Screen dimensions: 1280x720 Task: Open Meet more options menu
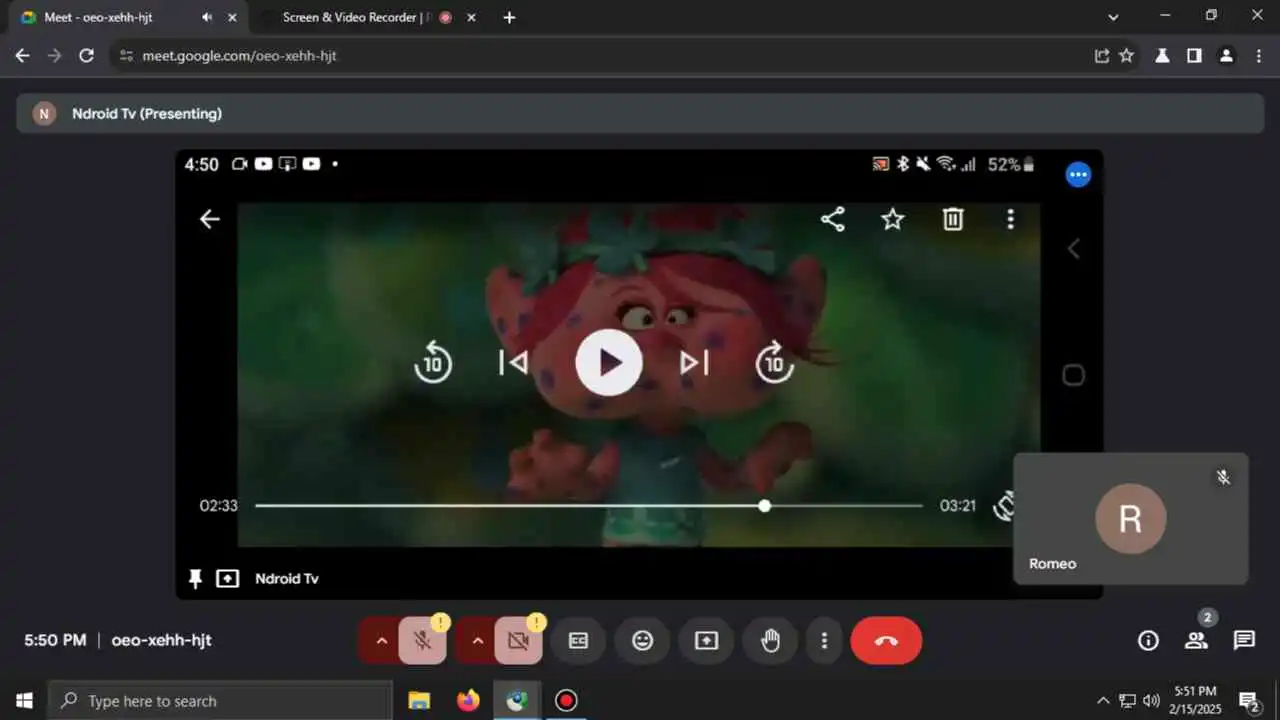[x=824, y=641]
